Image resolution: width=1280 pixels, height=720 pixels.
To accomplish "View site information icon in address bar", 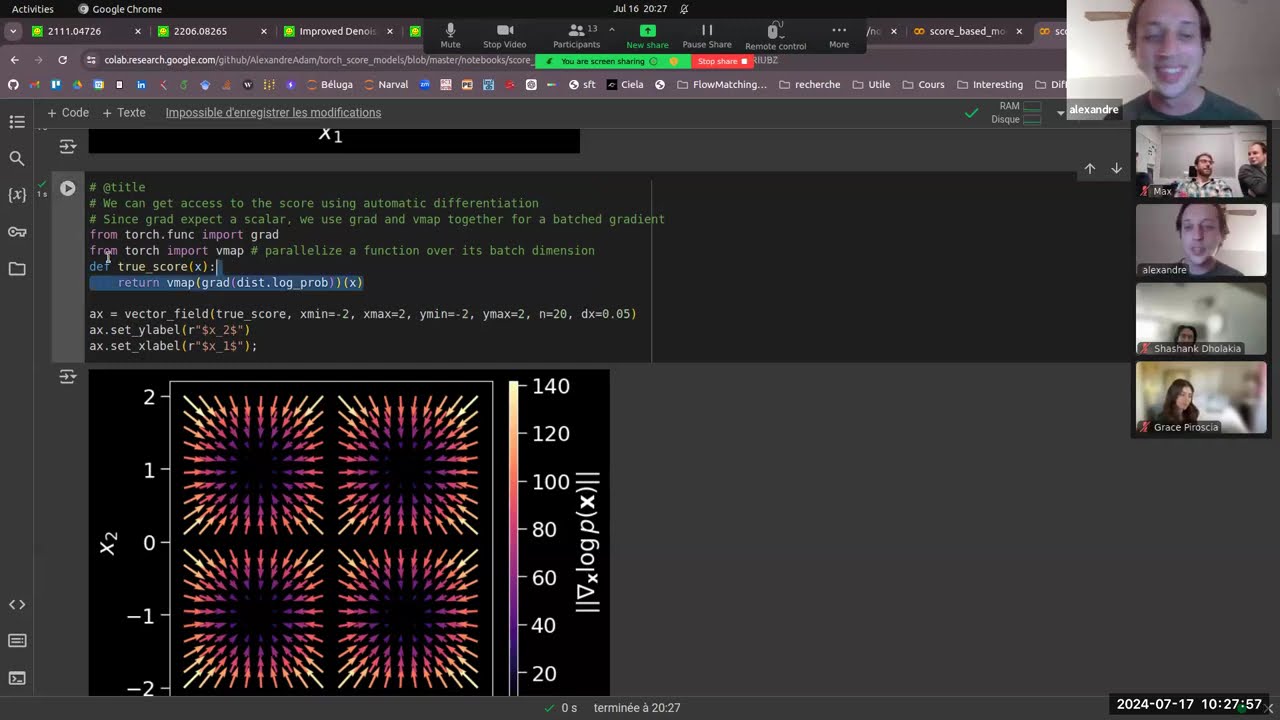I will pos(92,60).
